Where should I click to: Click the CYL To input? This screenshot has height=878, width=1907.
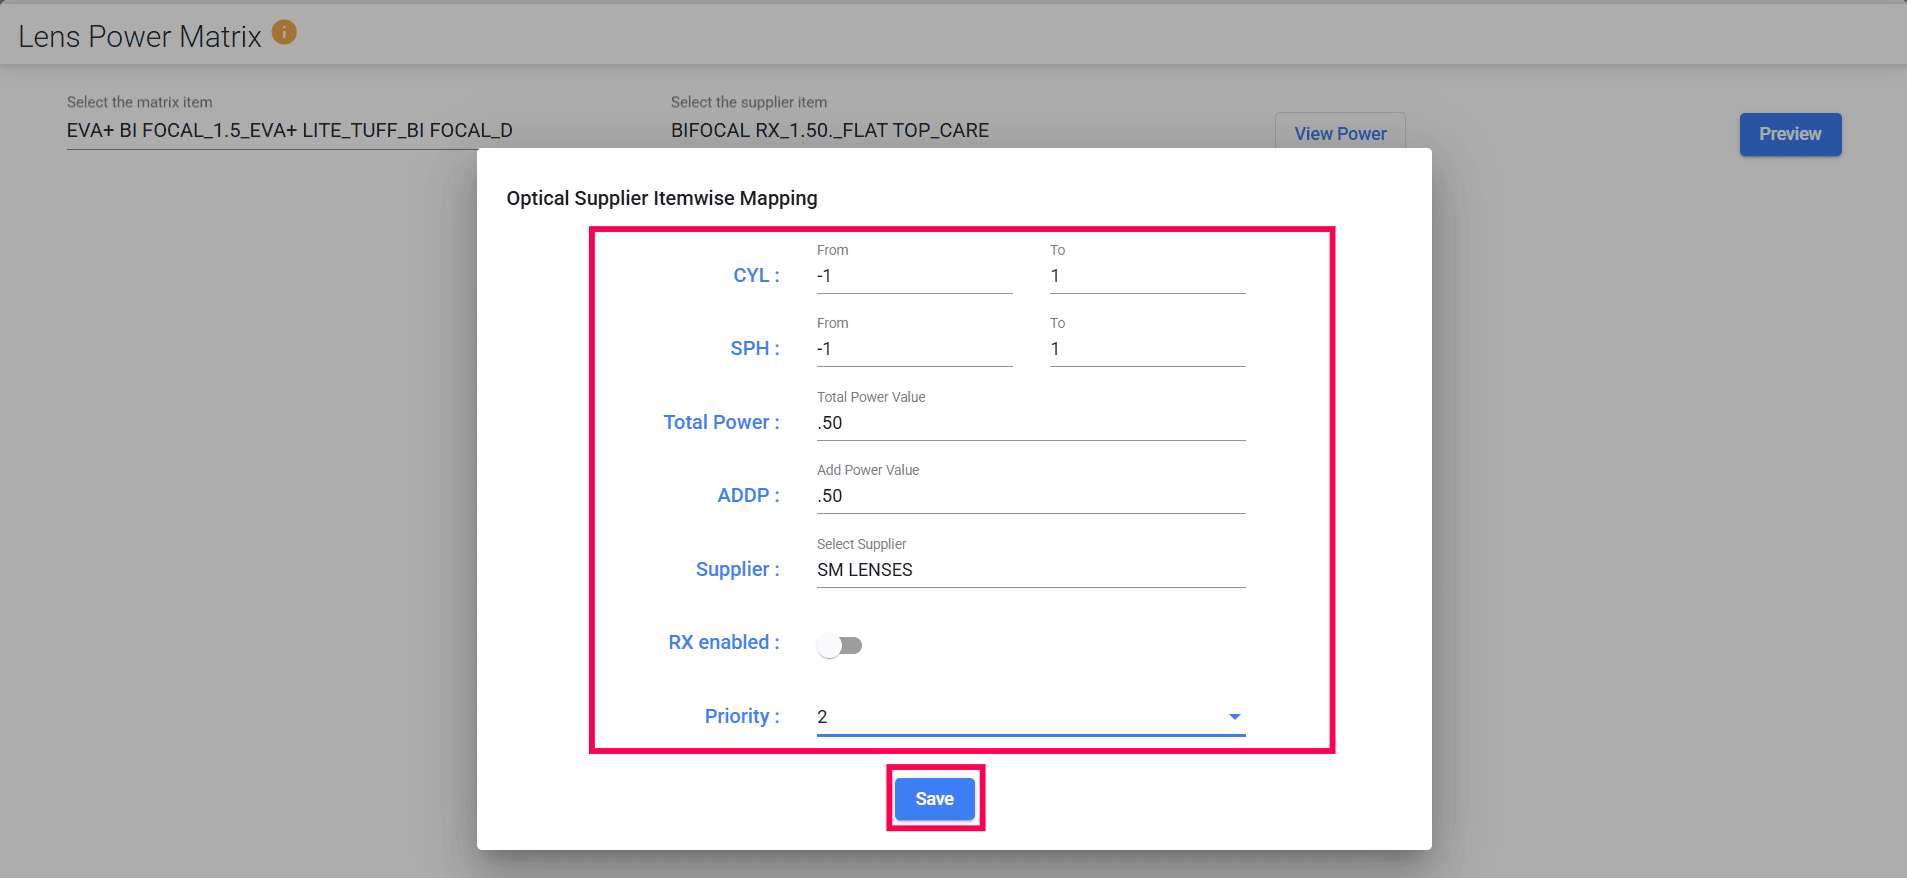coord(1146,277)
